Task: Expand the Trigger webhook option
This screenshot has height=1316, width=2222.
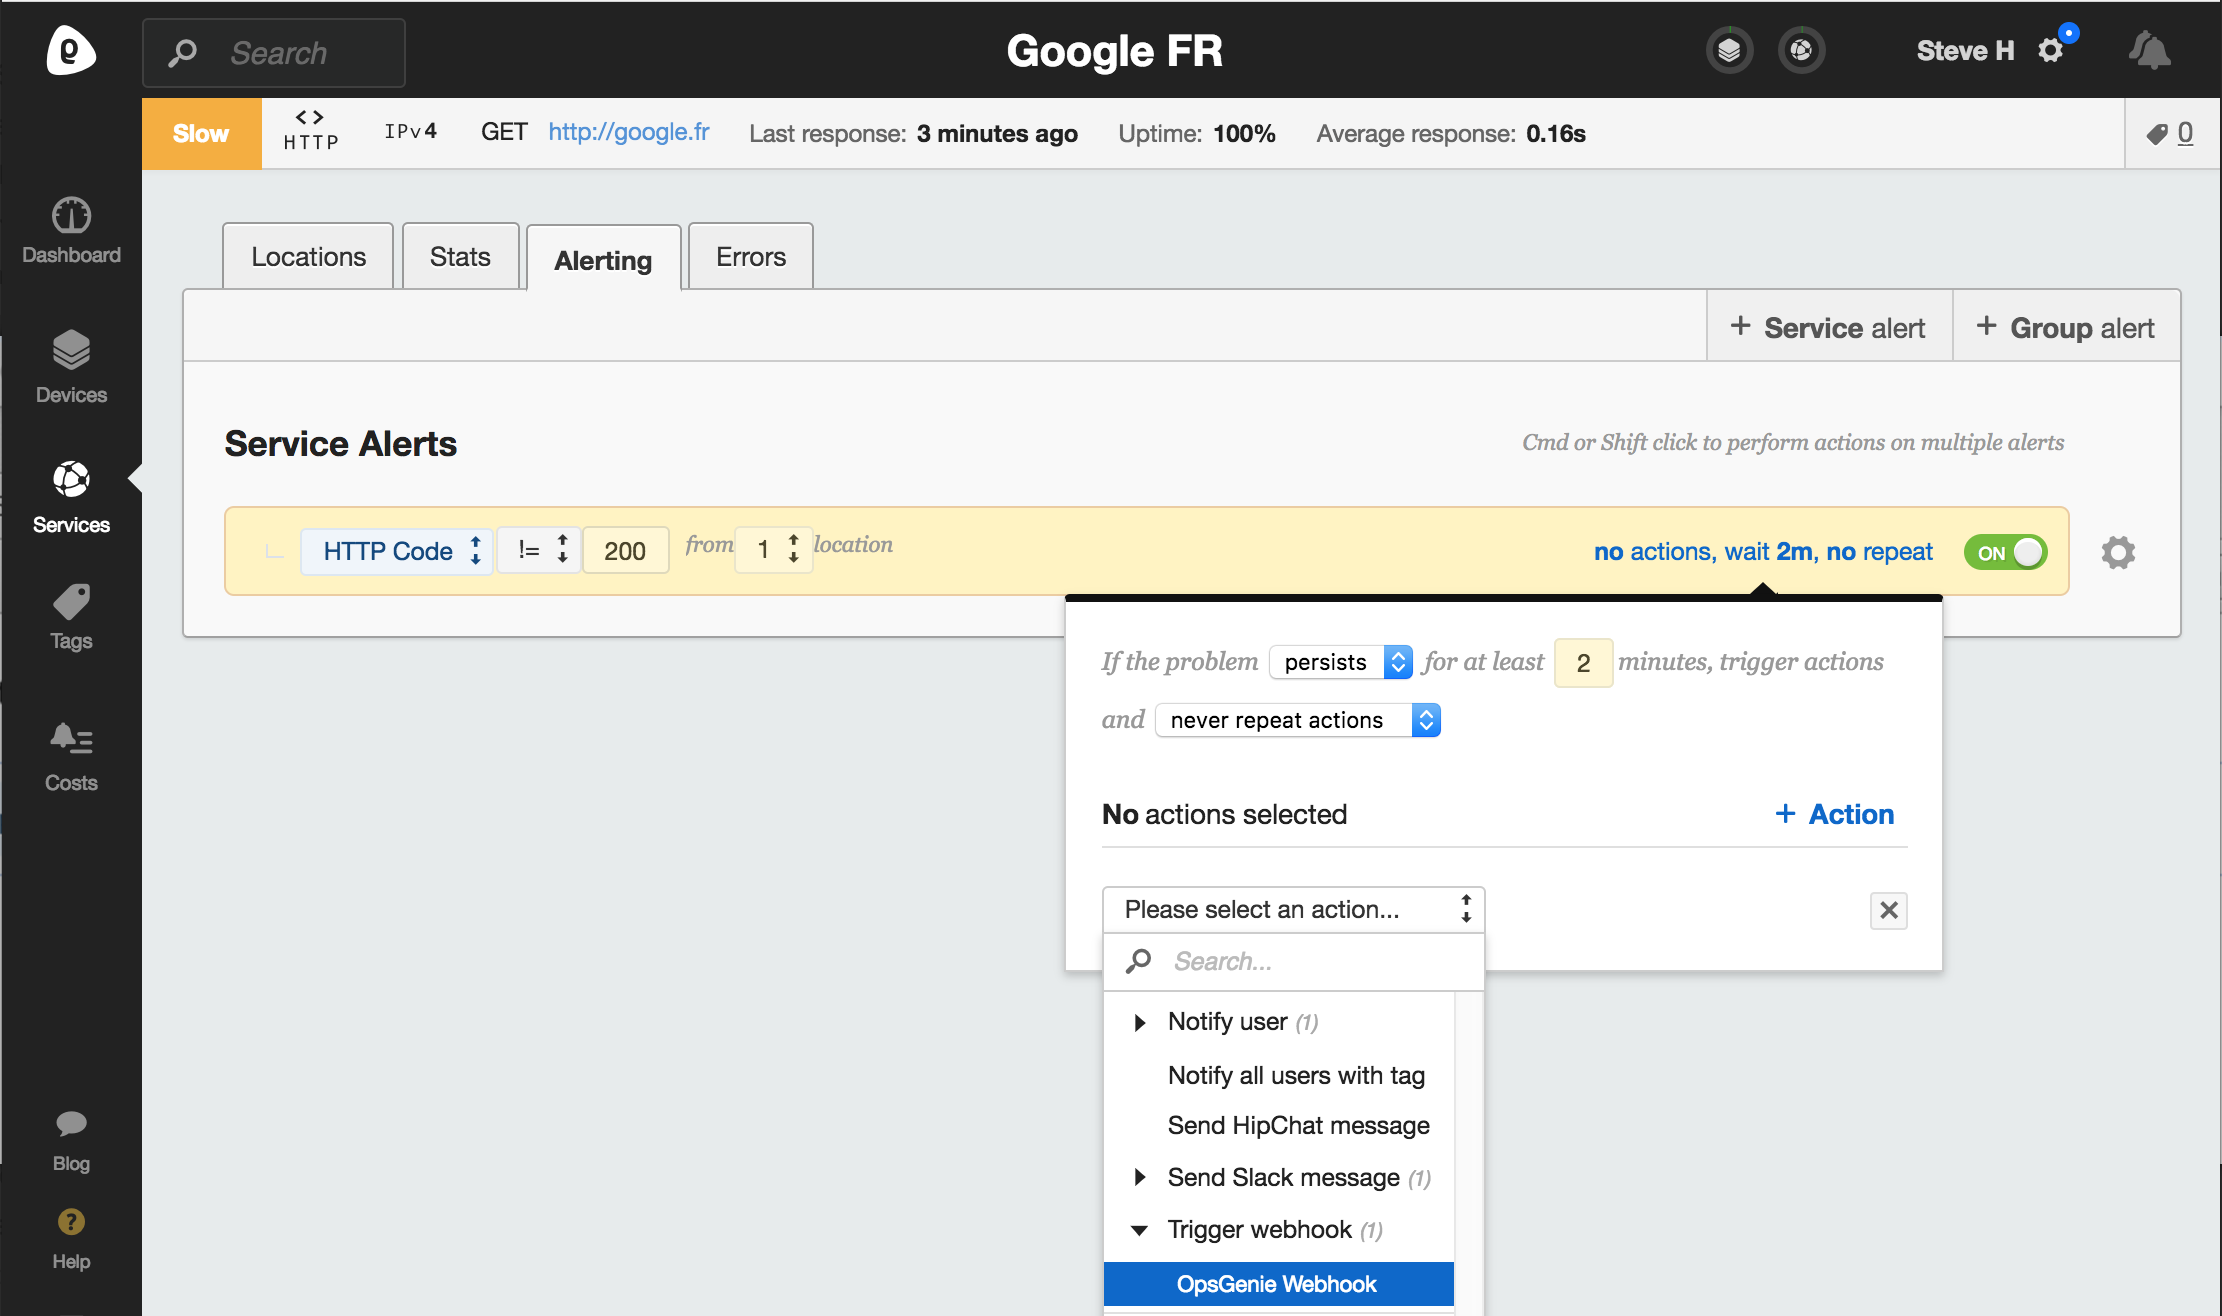Action: click(1140, 1228)
